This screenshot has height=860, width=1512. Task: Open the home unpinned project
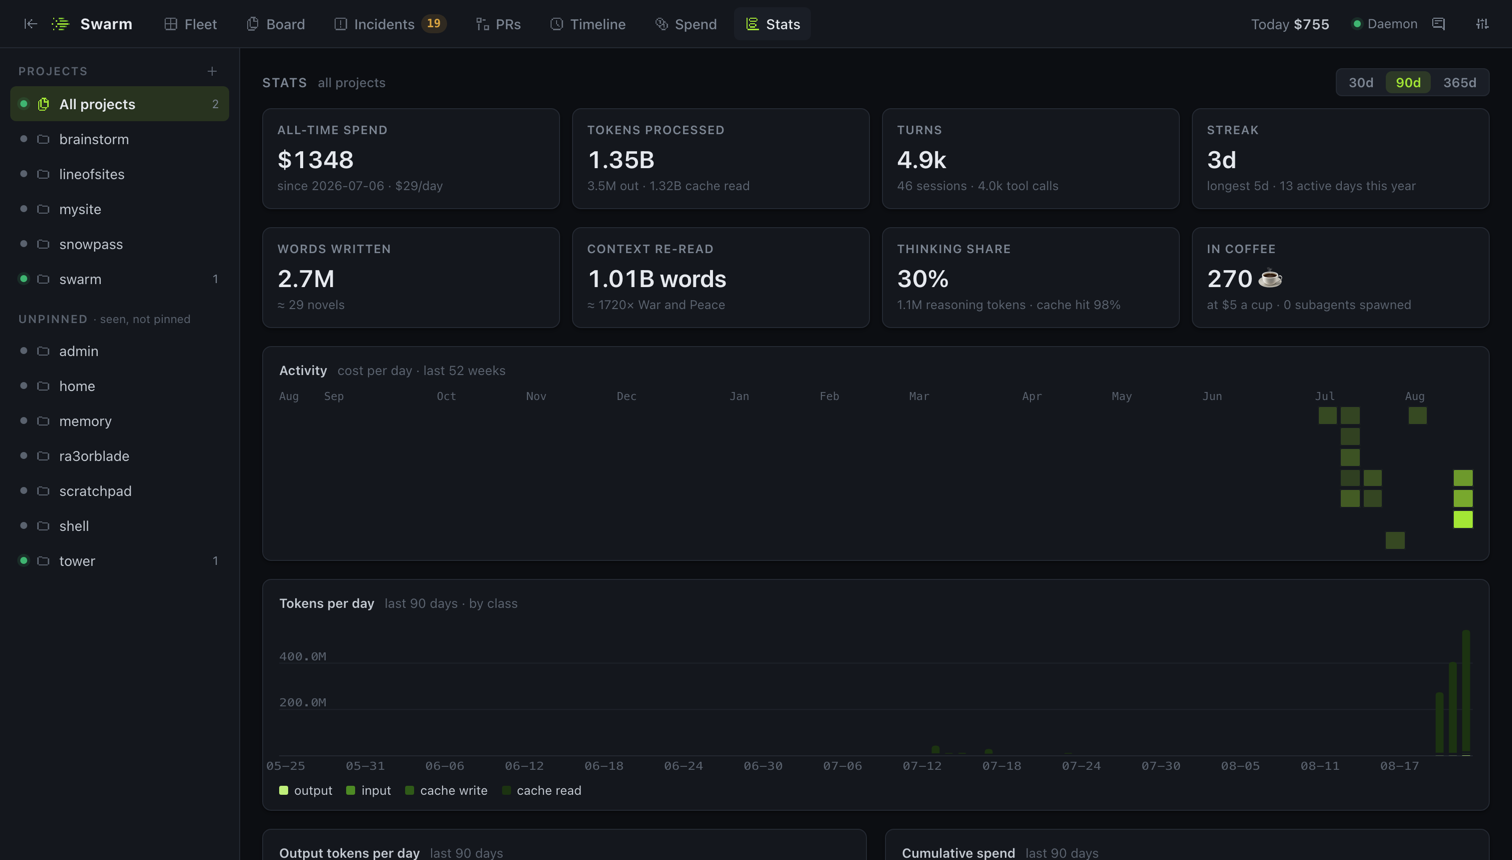(120, 386)
